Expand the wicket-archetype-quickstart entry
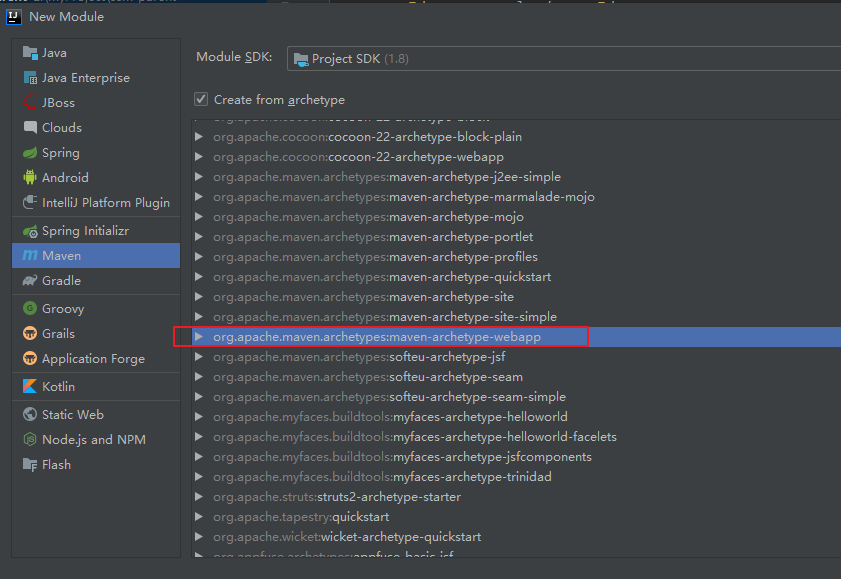Image resolution: width=841 pixels, height=579 pixels. 199,537
